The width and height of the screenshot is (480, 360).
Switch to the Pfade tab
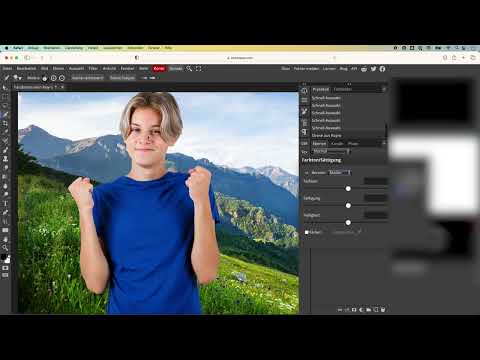click(353, 144)
